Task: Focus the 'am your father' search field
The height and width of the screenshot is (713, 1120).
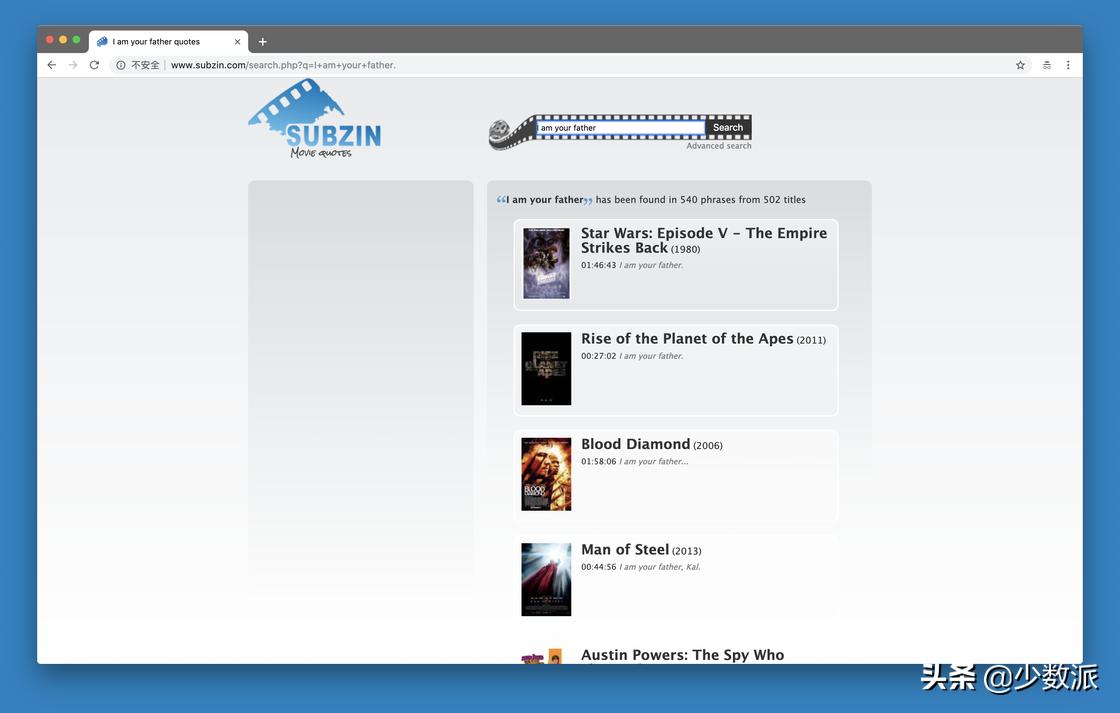Action: click(620, 128)
